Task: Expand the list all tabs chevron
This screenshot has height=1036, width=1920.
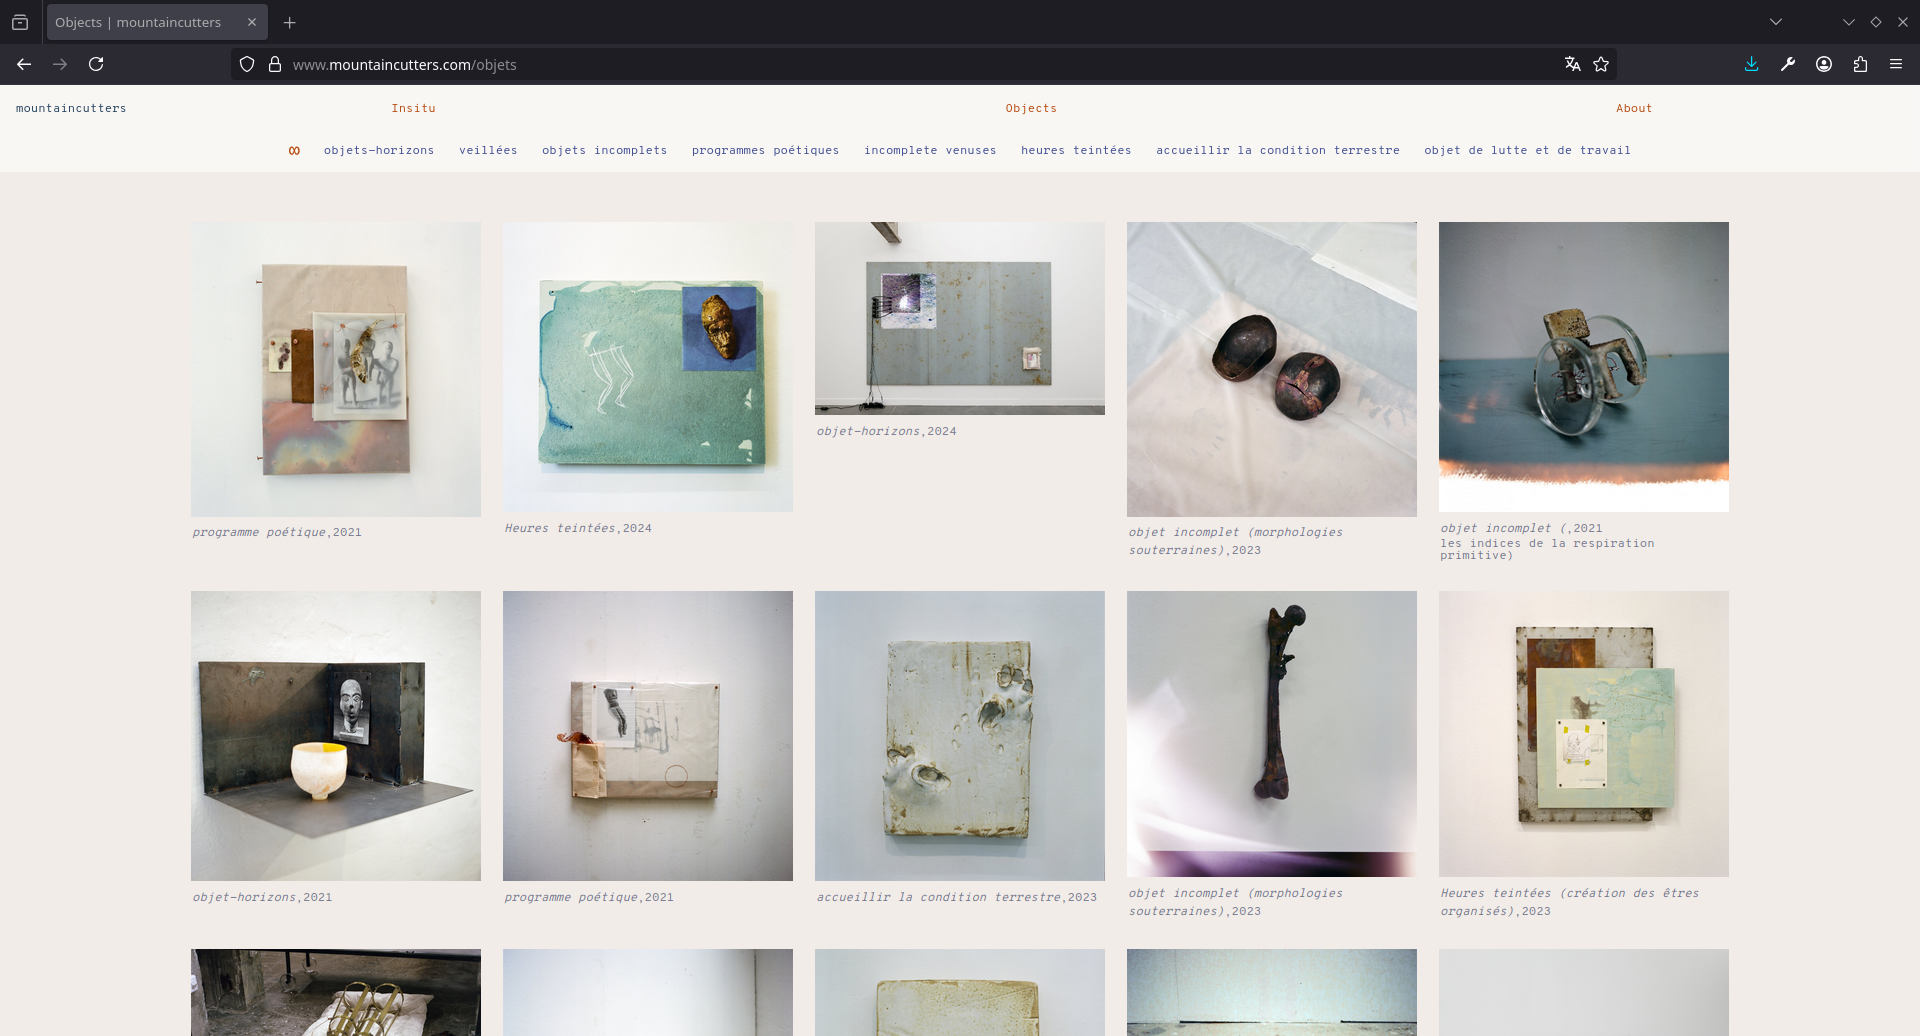Action: [1776, 22]
